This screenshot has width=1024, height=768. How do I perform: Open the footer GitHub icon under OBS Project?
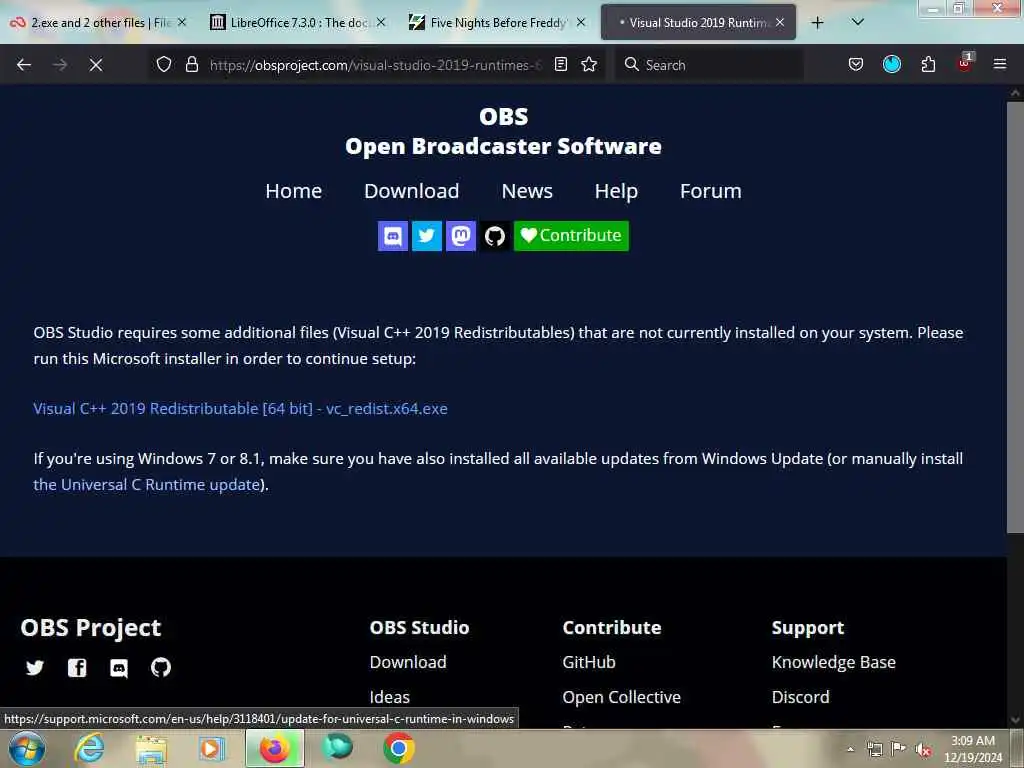point(161,667)
